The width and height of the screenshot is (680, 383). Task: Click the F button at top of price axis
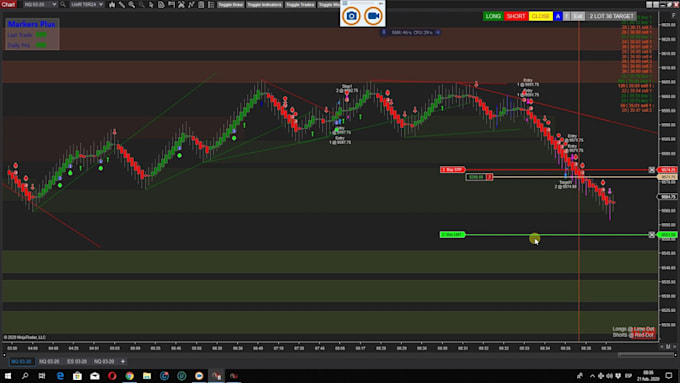tap(673, 15)
